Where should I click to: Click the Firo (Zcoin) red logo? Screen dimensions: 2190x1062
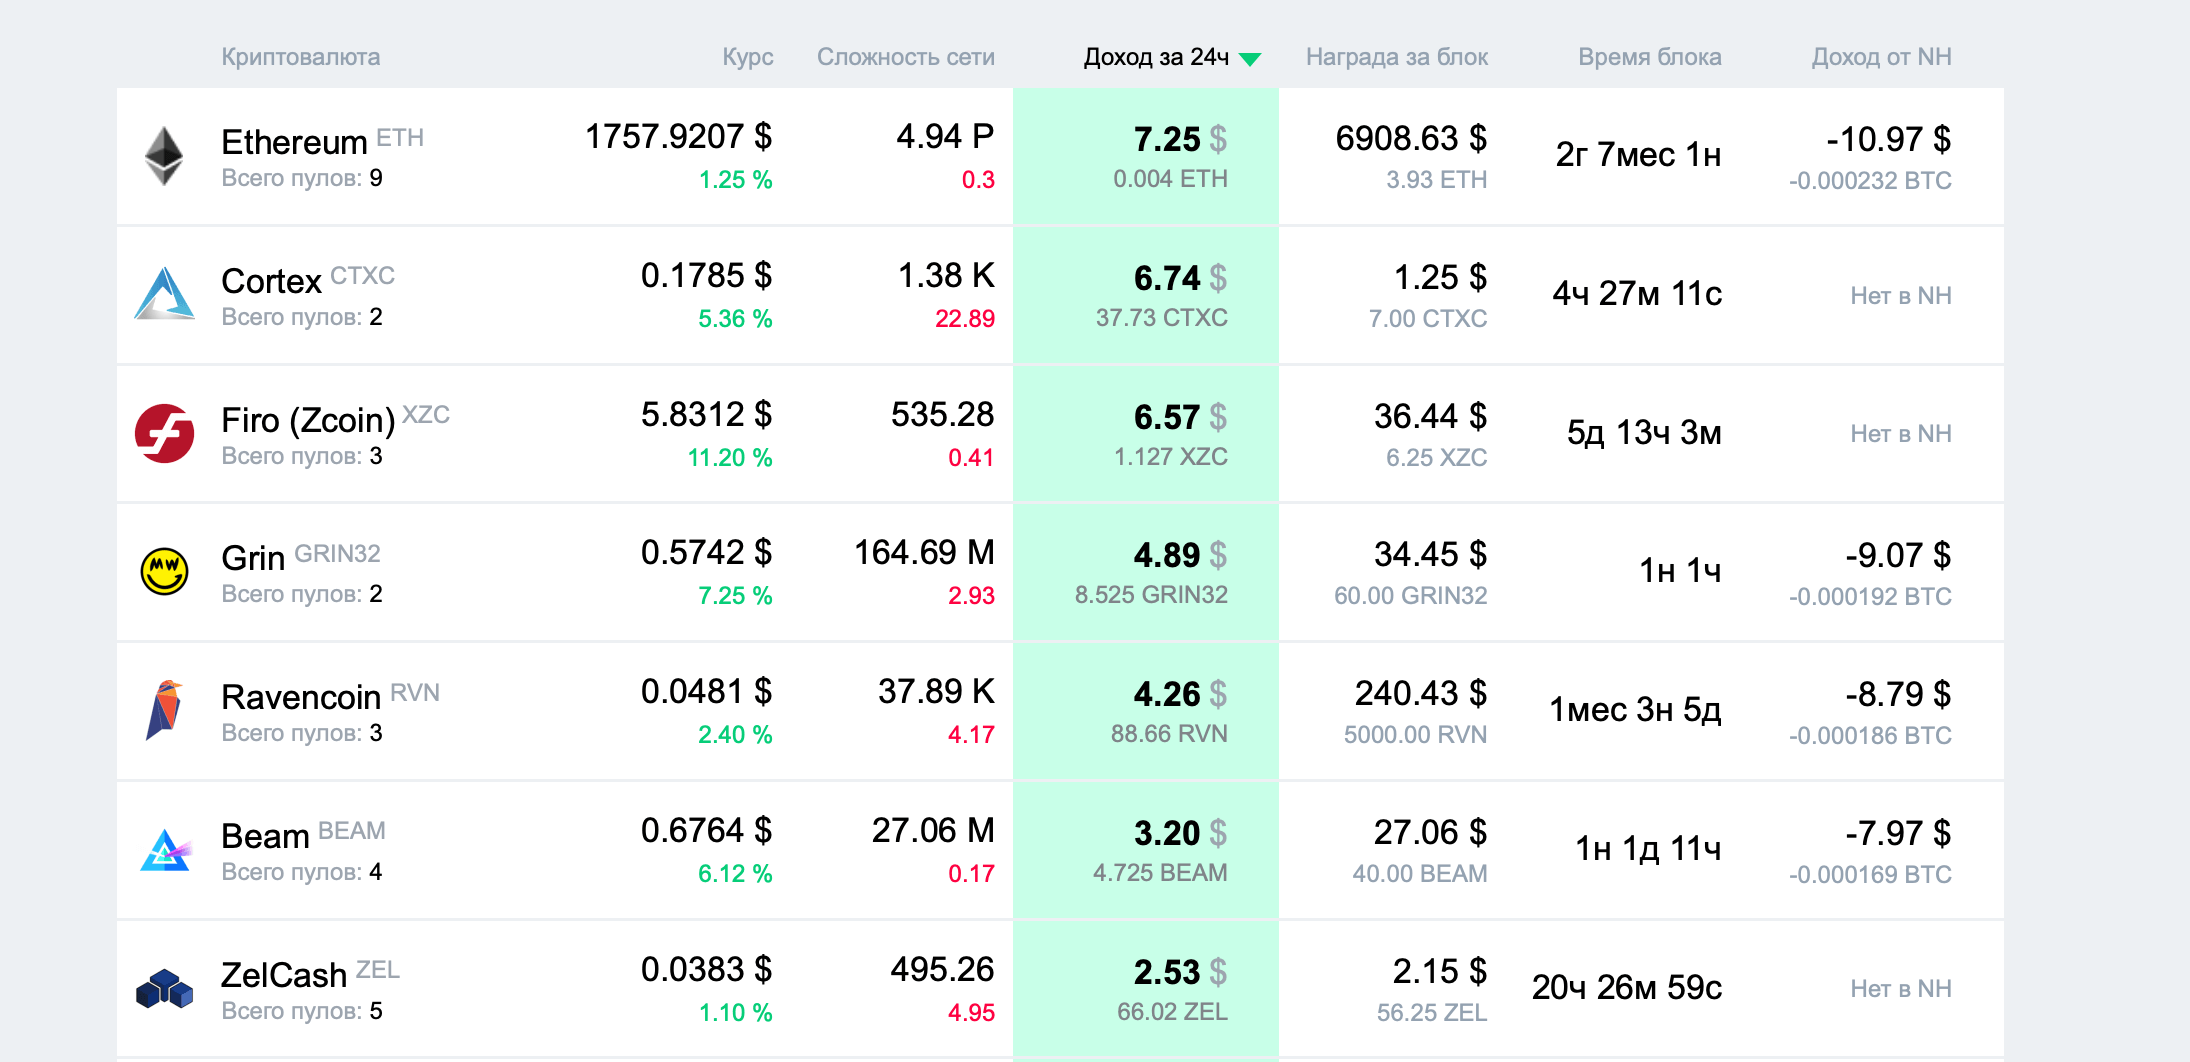(164, 433)
